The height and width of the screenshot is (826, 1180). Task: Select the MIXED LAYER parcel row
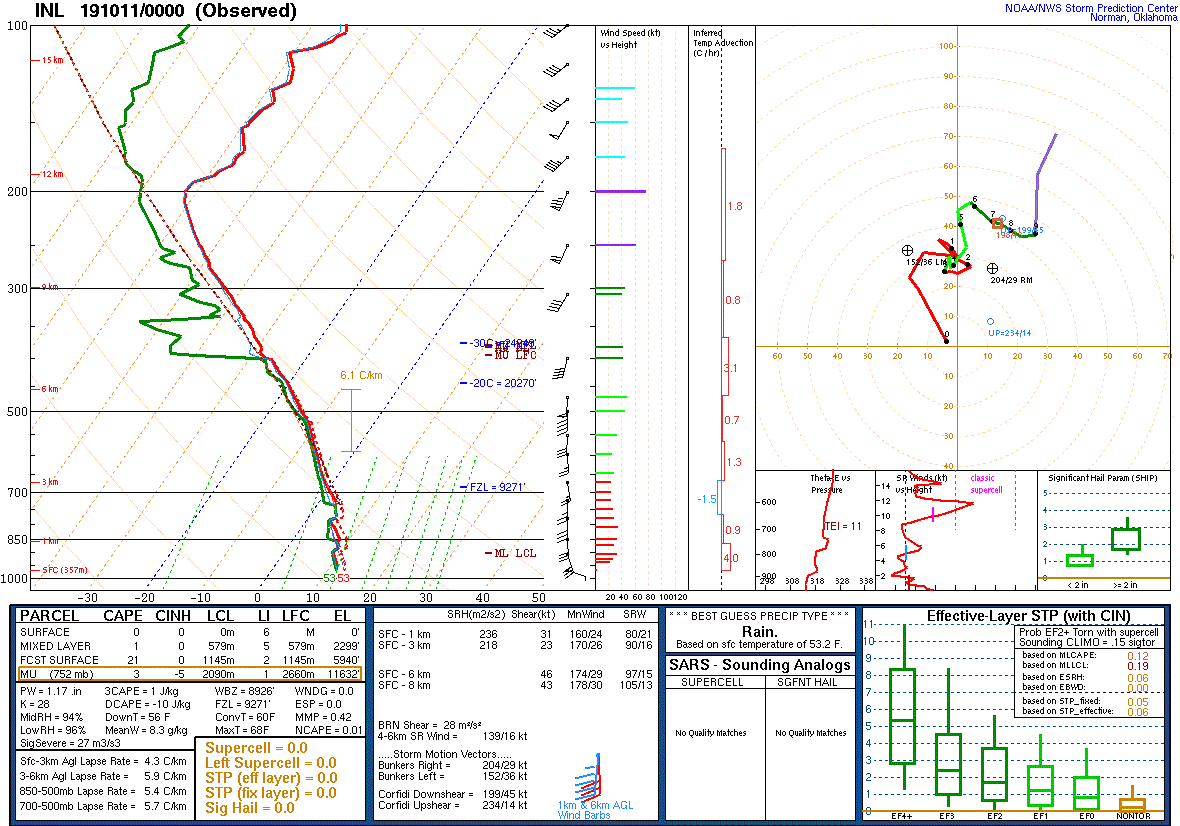[x=189, y=646]
